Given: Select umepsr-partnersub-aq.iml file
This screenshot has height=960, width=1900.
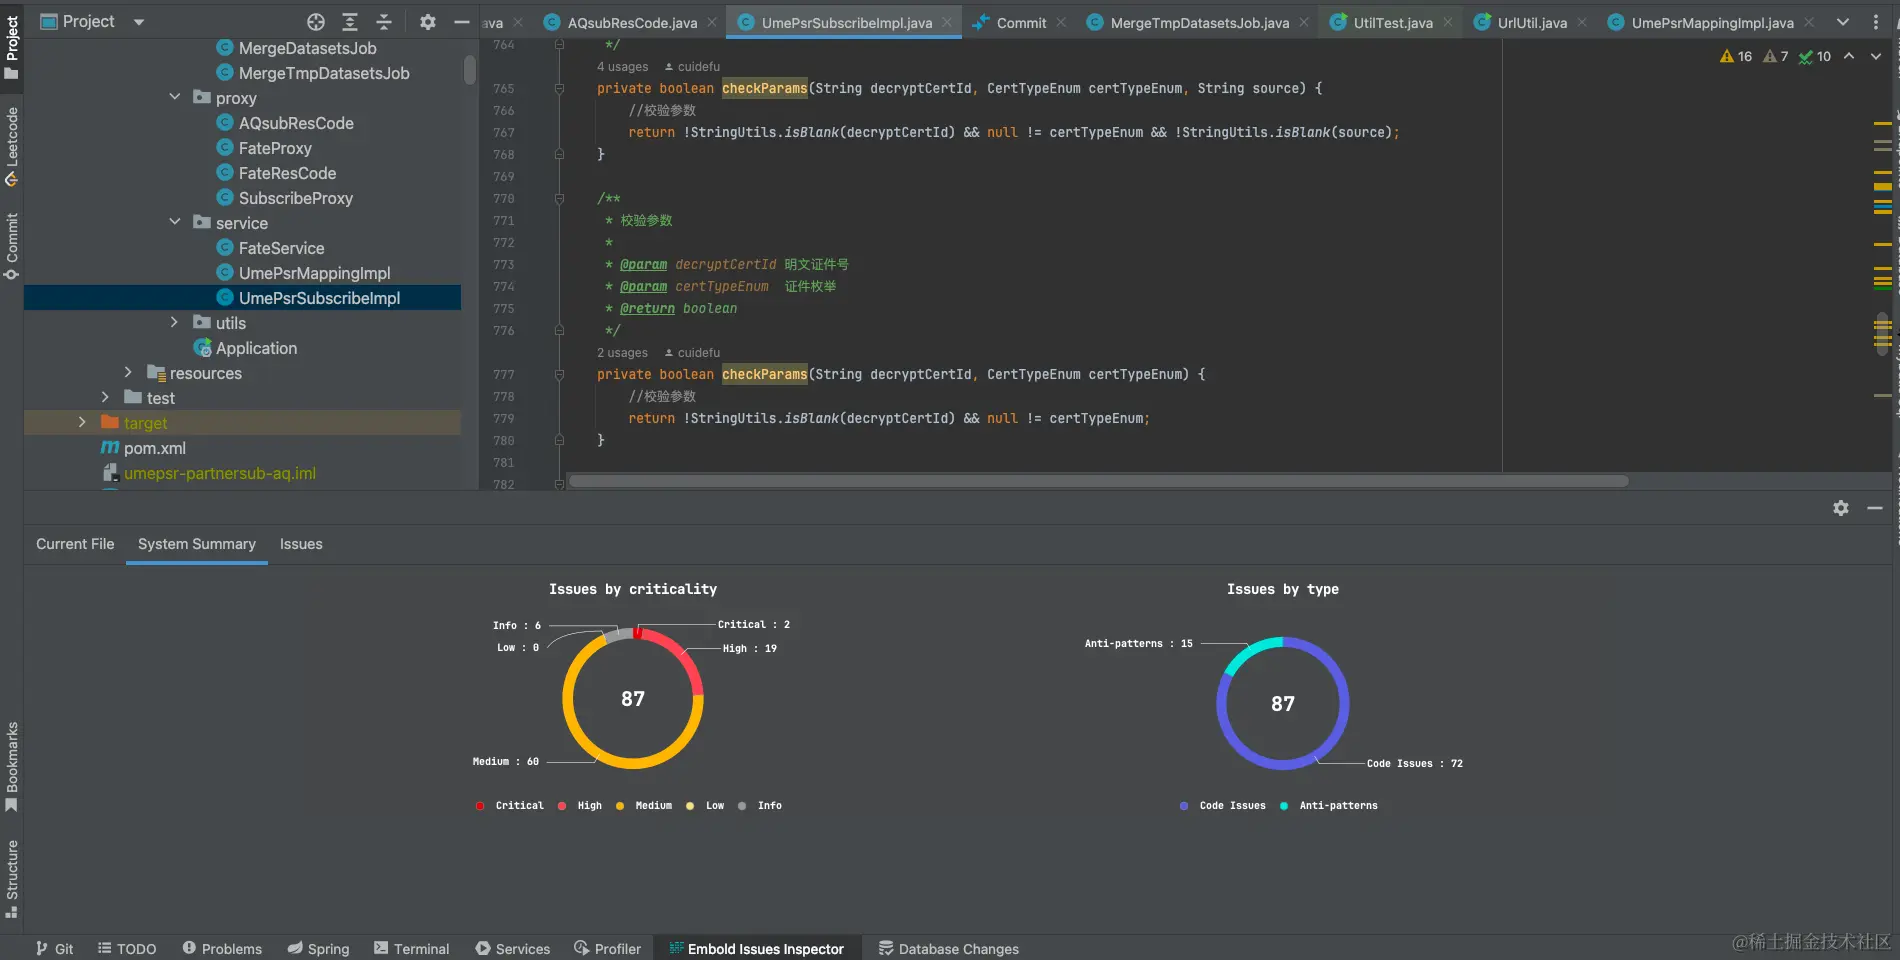Looking at the screenshot, I should coord(219,473).
